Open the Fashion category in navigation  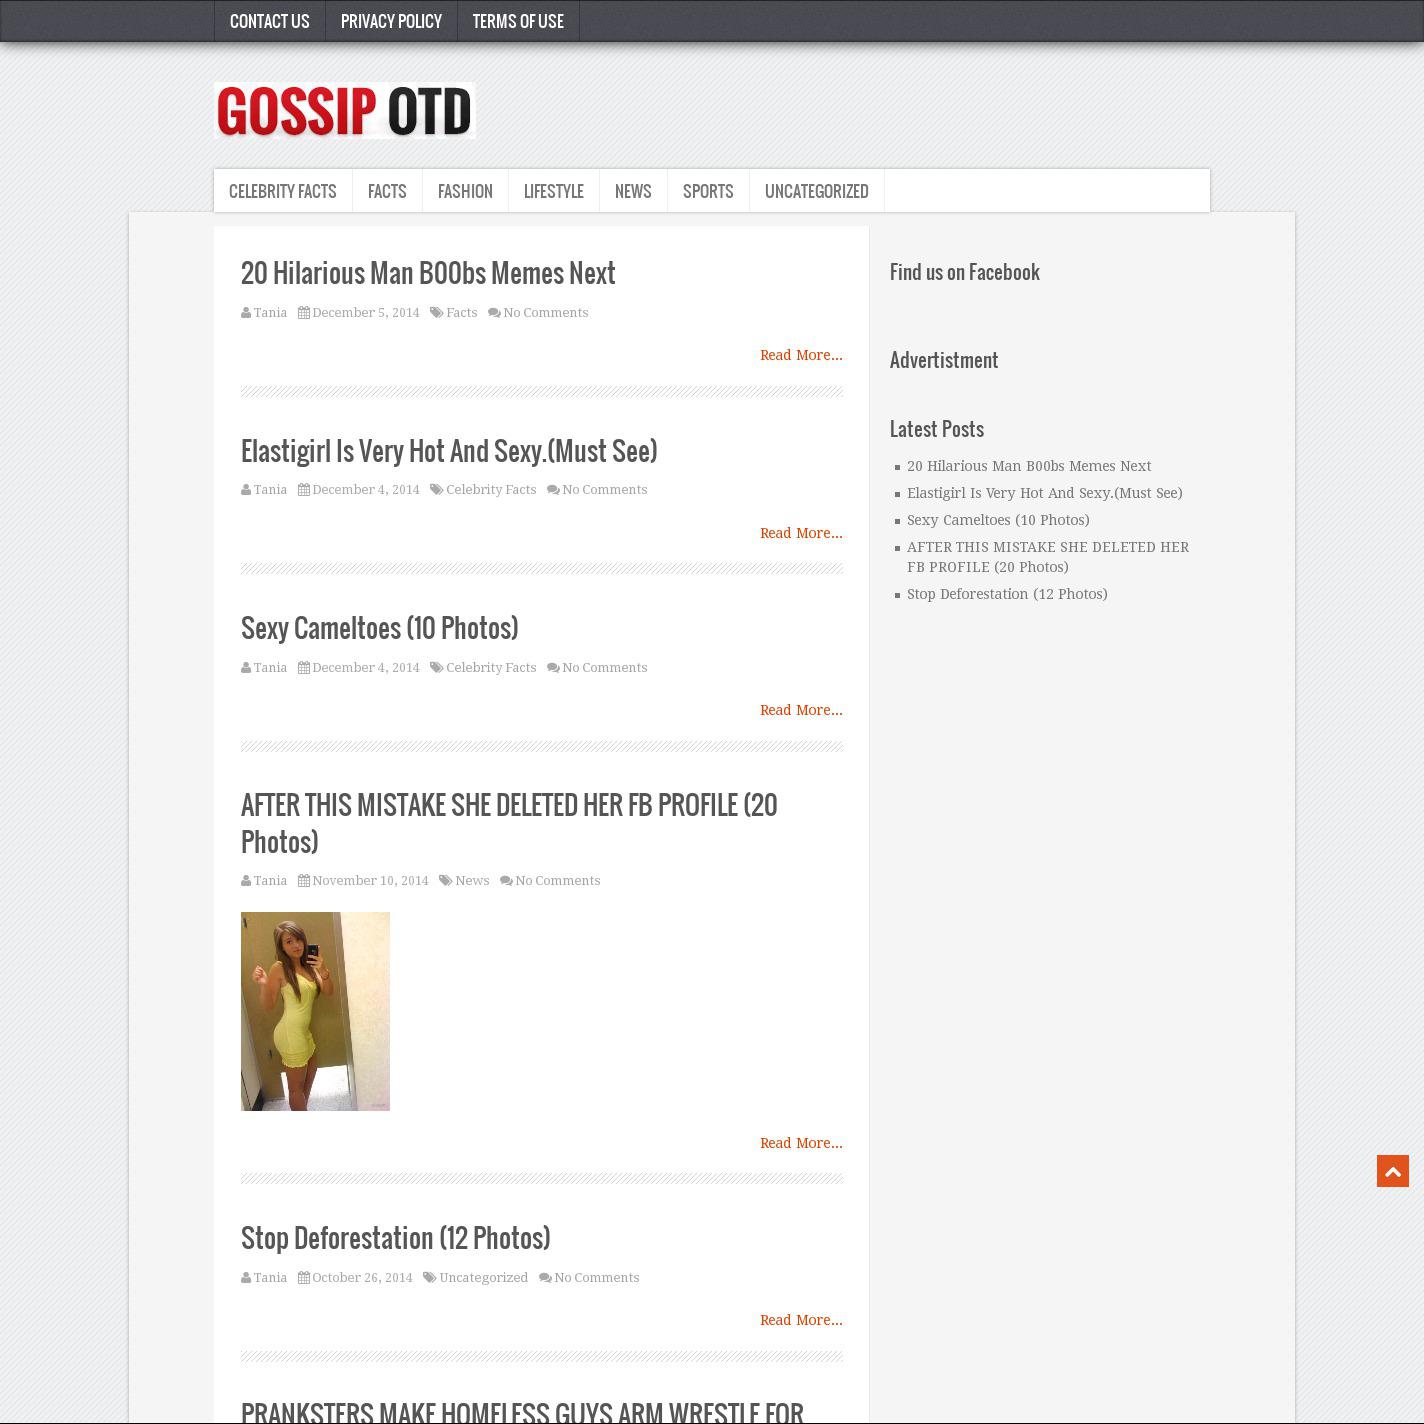coord(465,191)
